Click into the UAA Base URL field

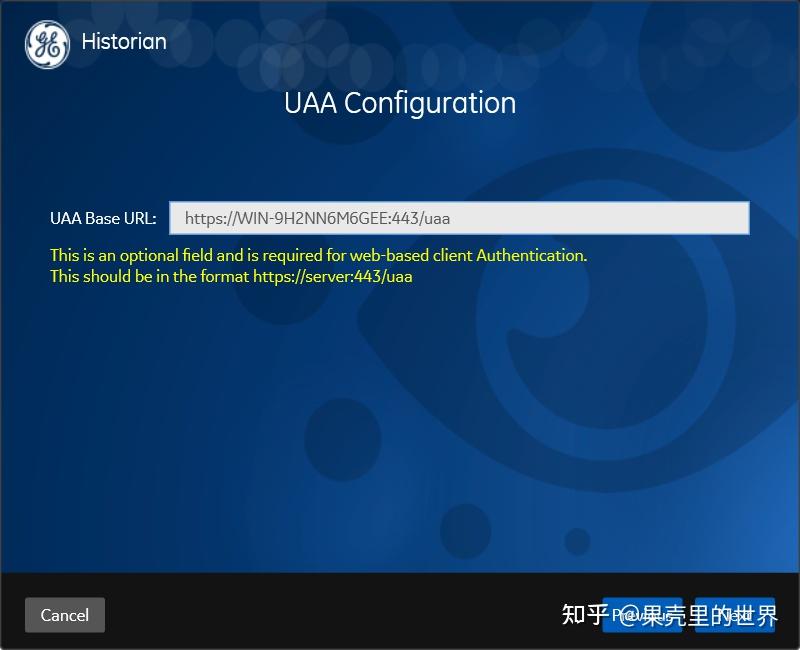pyautogui.click(x=459, y=218)
